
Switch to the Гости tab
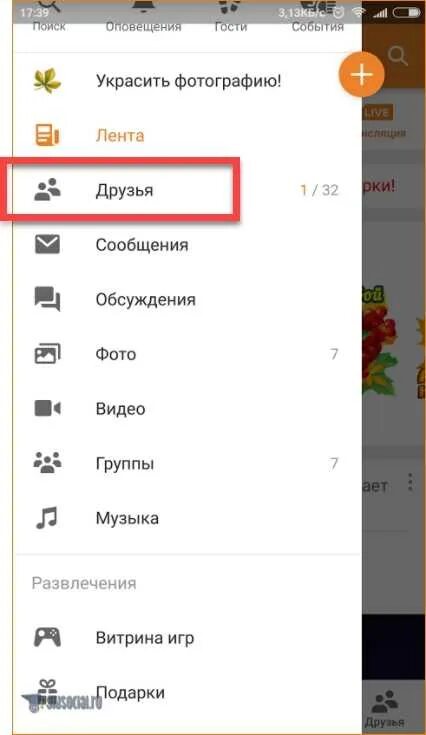231,19
